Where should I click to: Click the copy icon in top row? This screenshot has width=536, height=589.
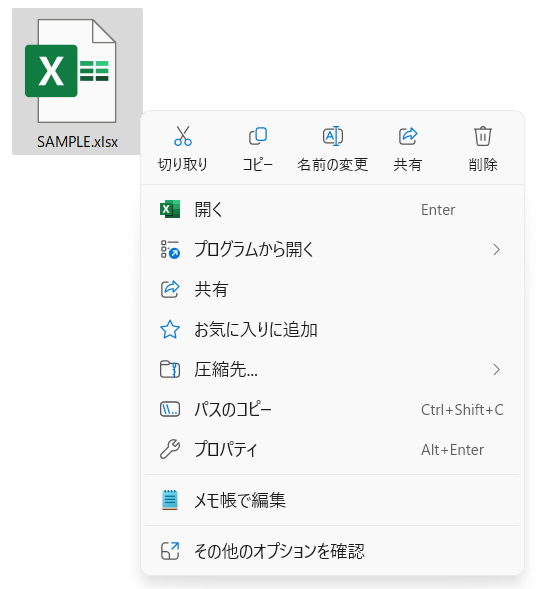[x=258, y=136]
